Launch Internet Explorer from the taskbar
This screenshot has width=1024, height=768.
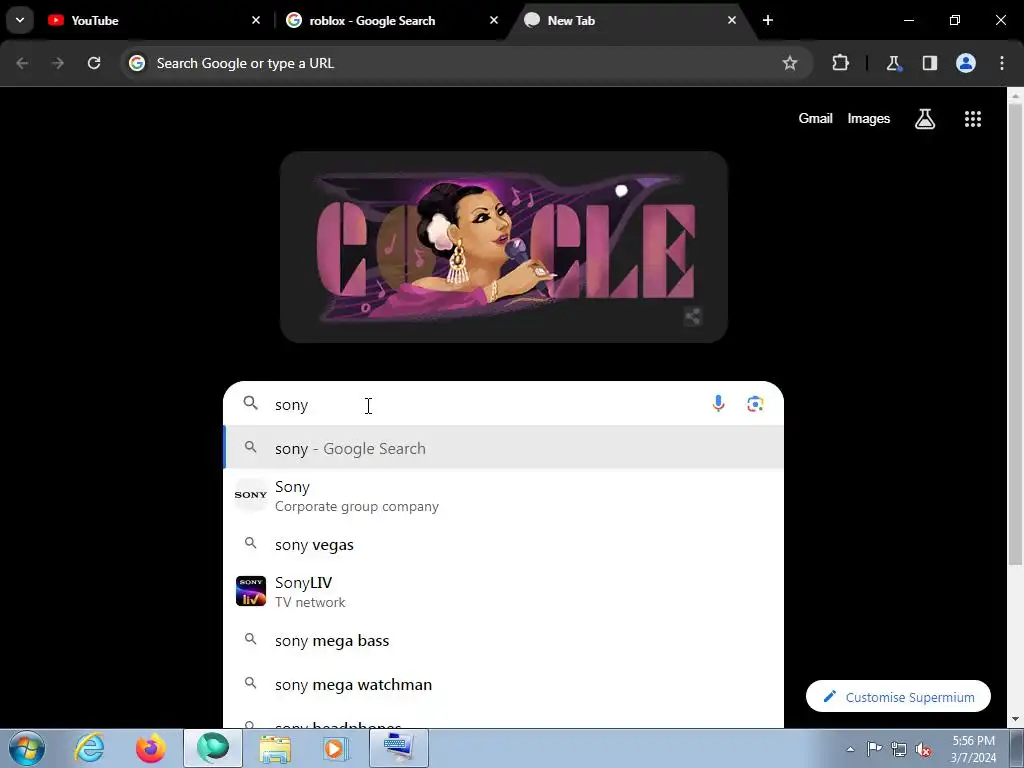pyautogui.click(x=89, y=748)
